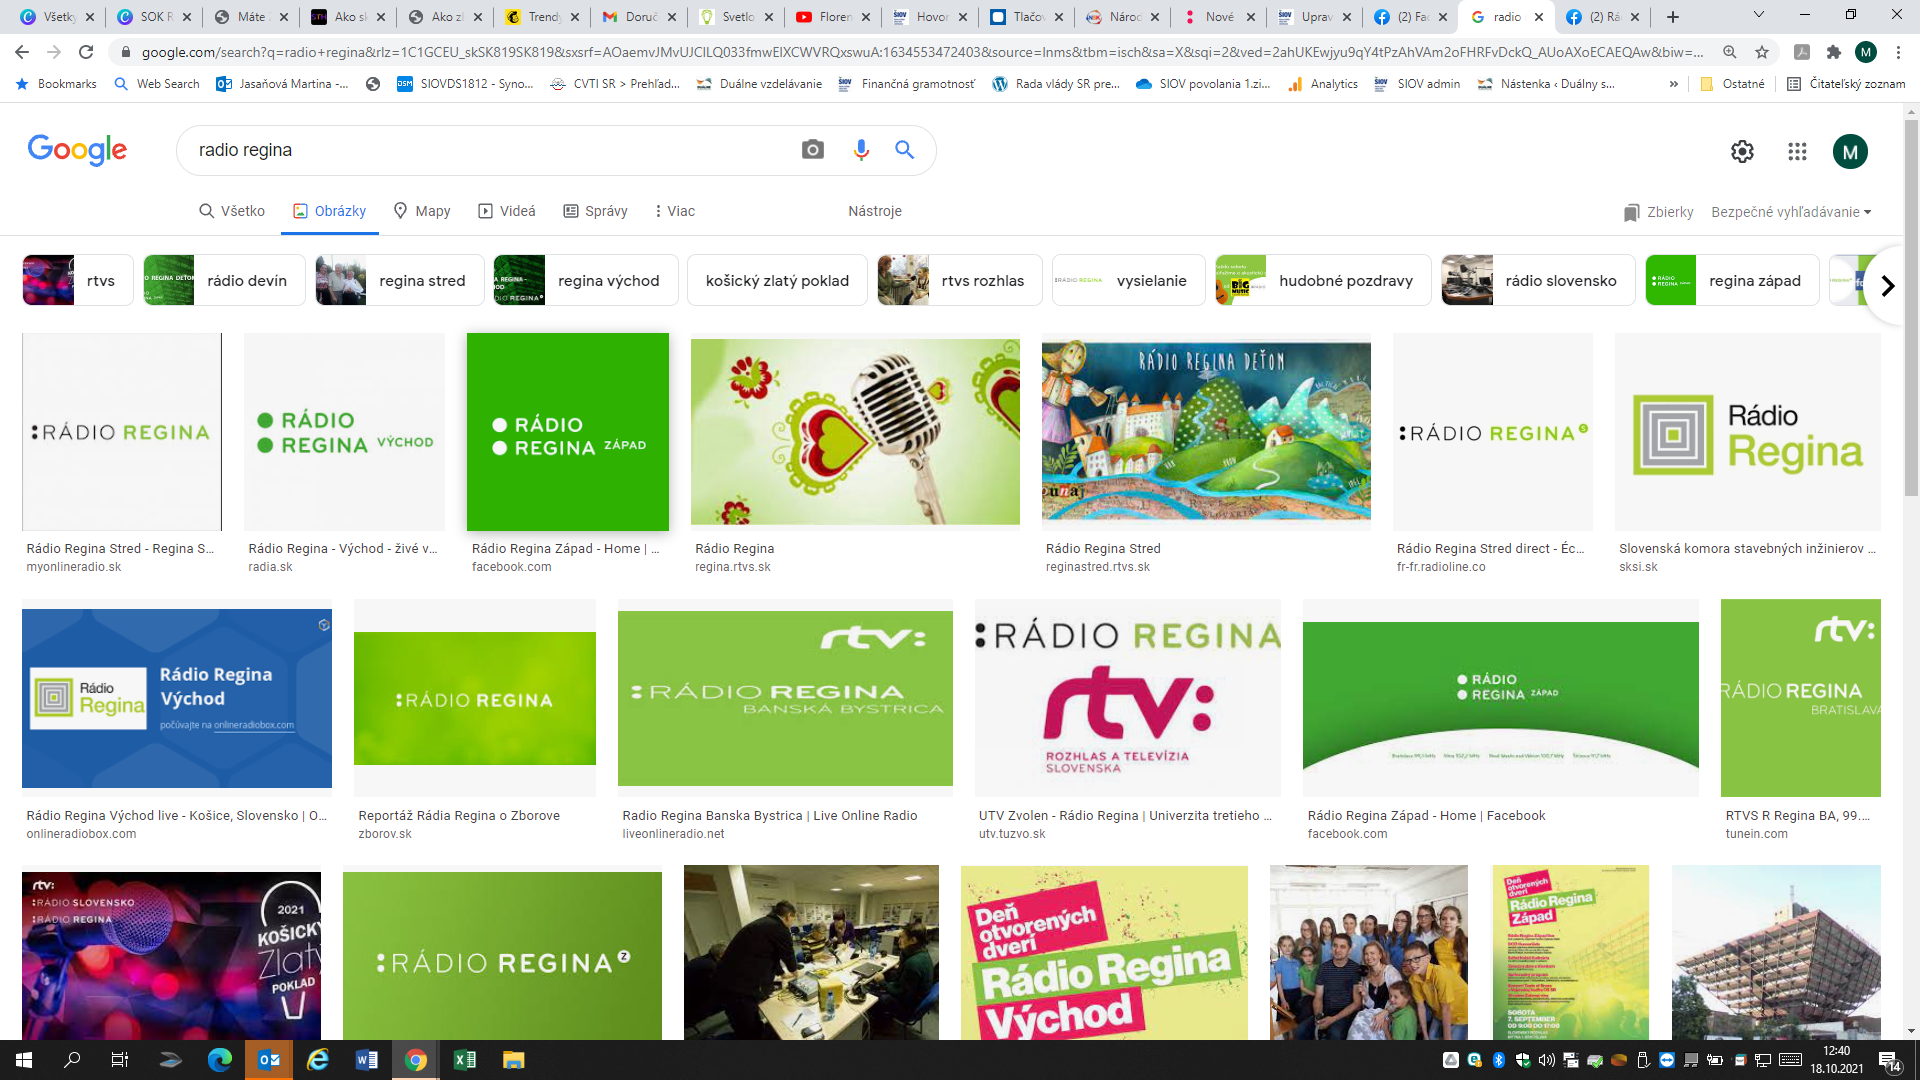The image size is (1920, 1080).
Task: Open the Ostatné bookmarks folder
Action: click(1732, 84)
